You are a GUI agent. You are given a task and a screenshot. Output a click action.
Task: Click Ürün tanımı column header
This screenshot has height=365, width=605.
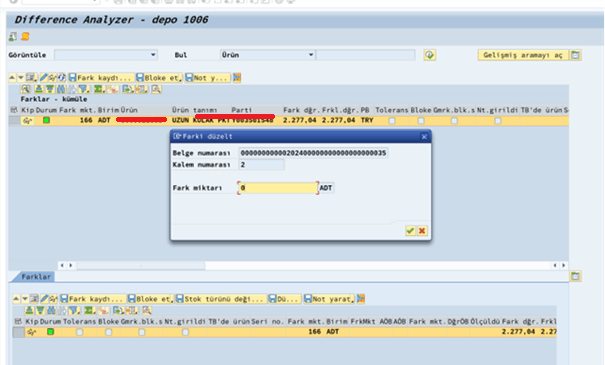pyautogui.click(x=194, y=110)
